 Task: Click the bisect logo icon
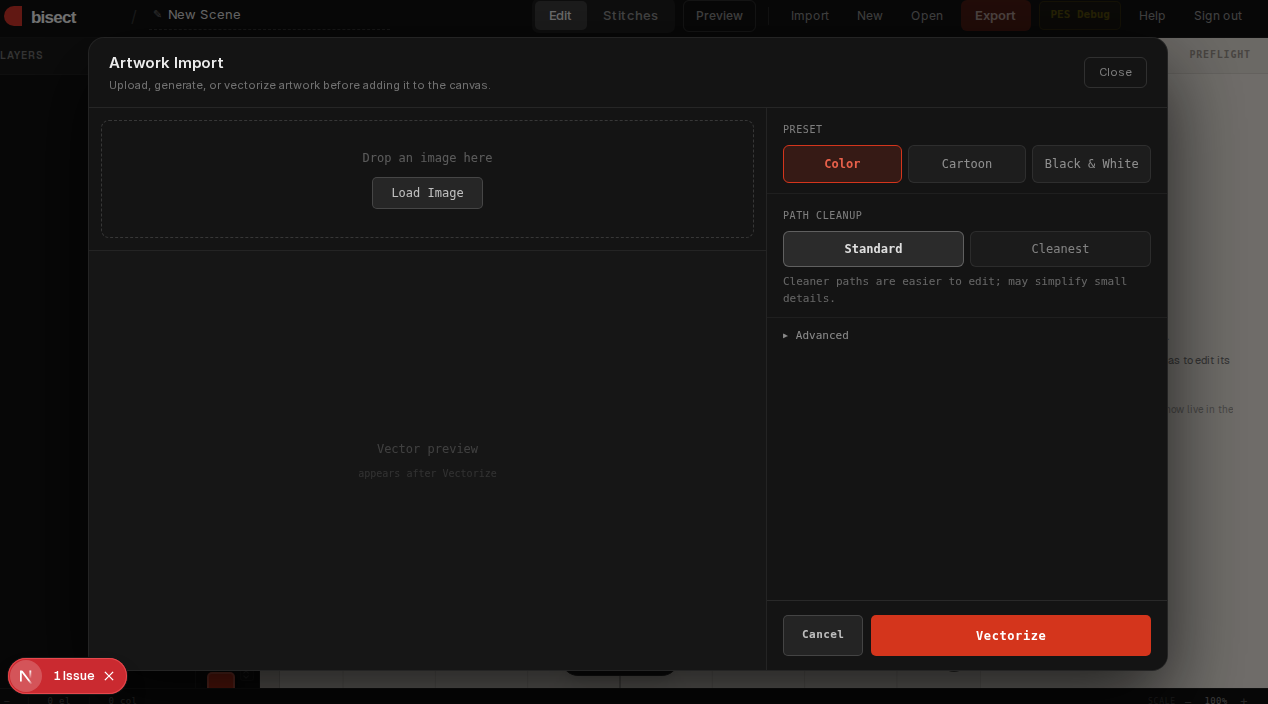coord(13,16)
